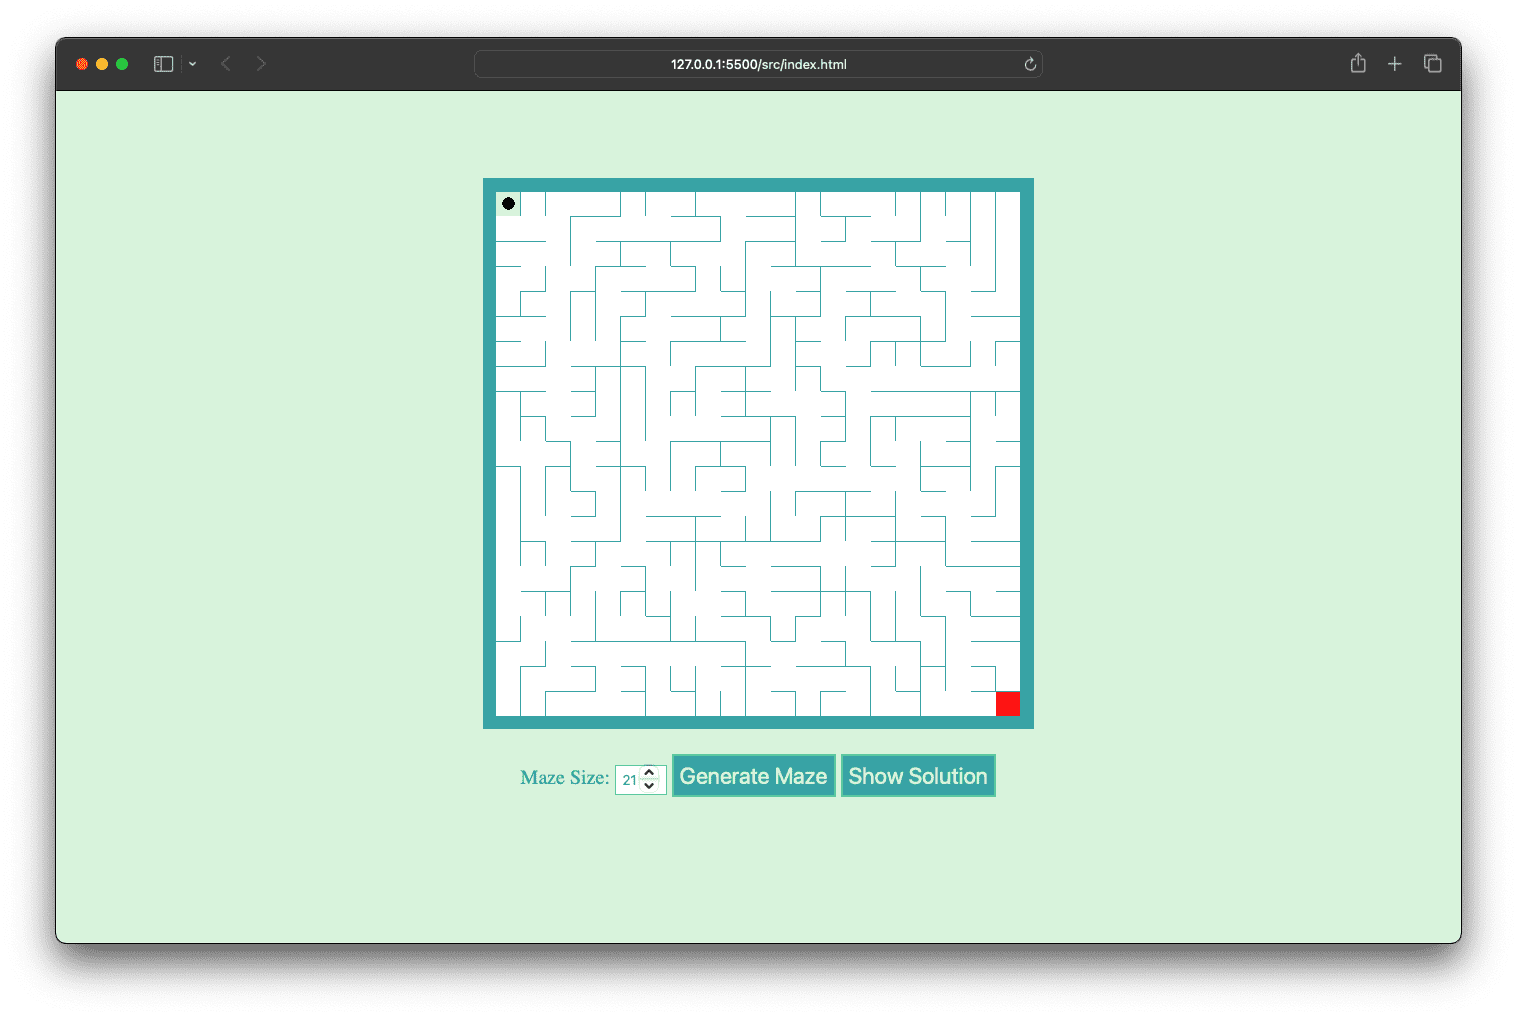Click the Show Solution button
The width and height of the screenshot is (1517, 1017).
[x=917, y=775]
